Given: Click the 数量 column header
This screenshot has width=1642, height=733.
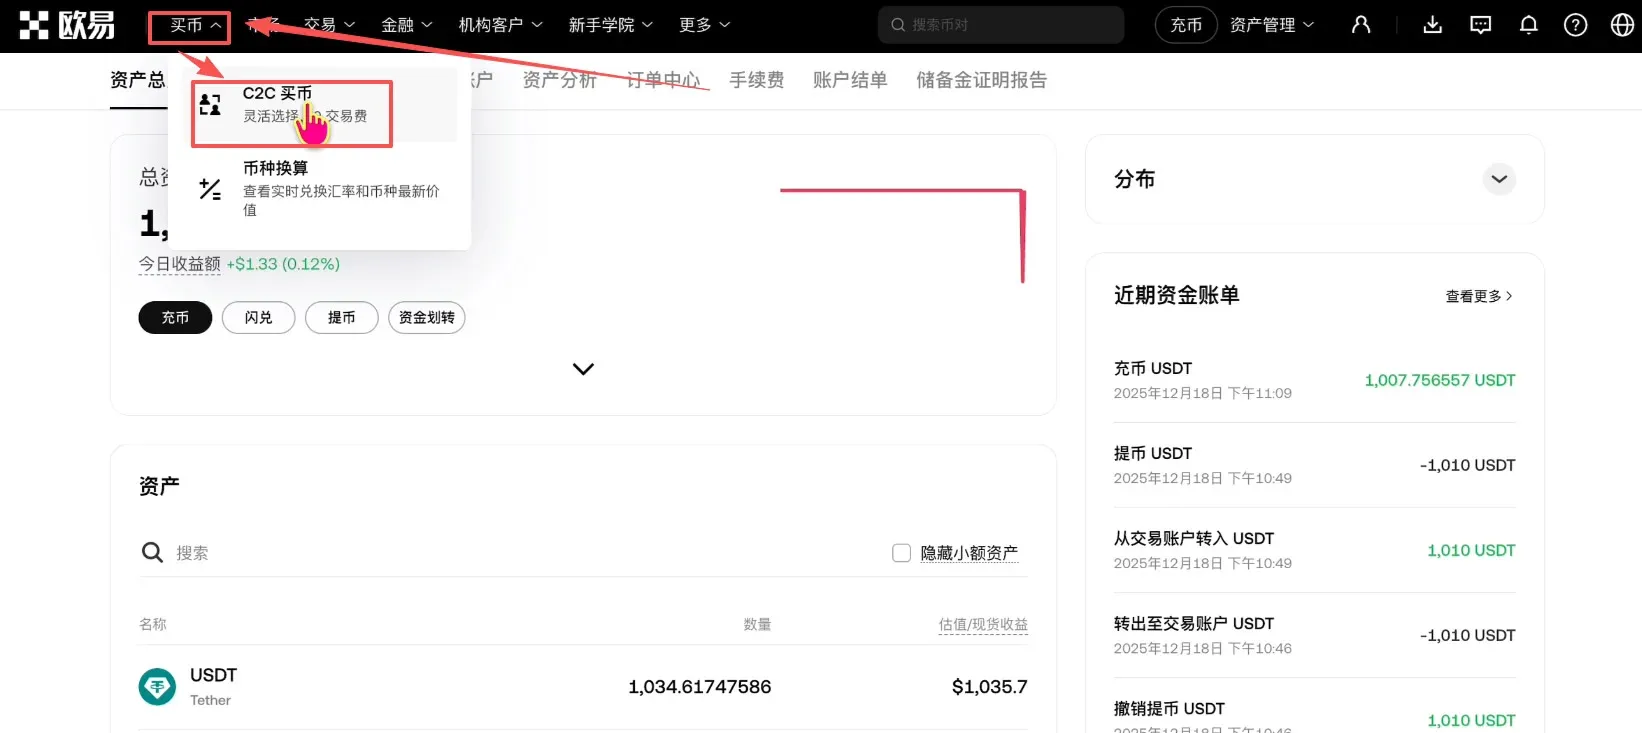Looking at the screenshot, I should 757,624.
